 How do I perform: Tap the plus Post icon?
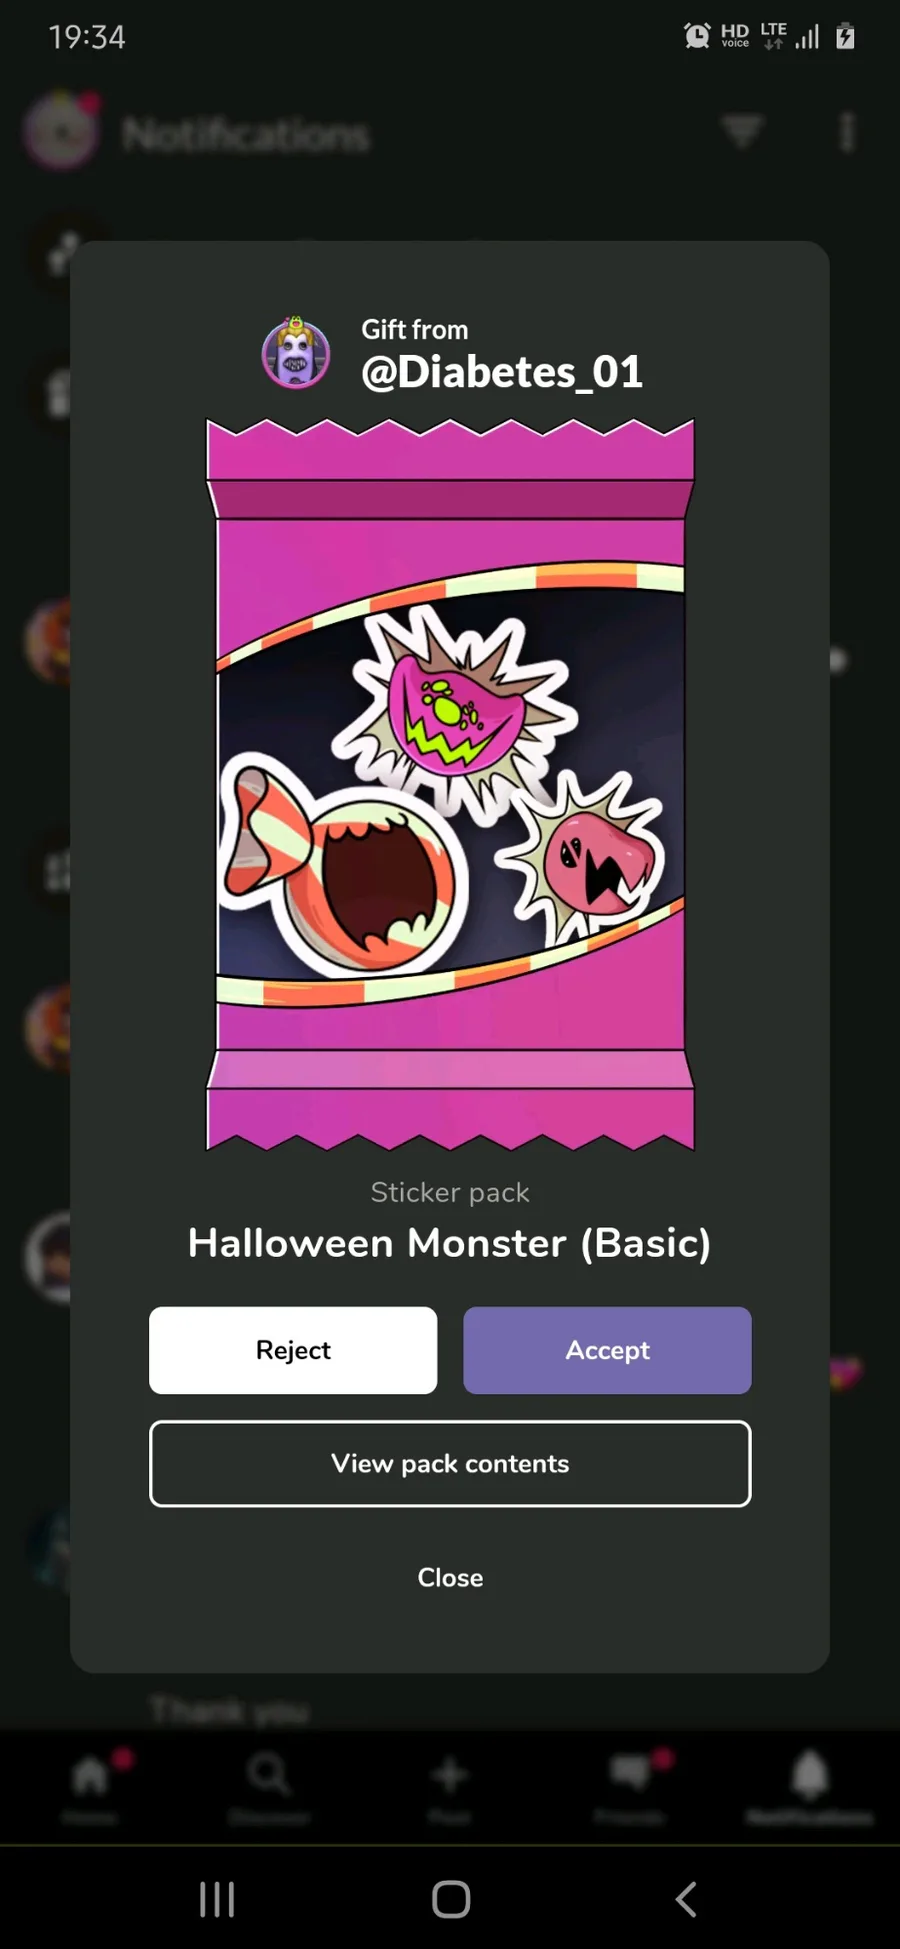[x=450, y=1775]
